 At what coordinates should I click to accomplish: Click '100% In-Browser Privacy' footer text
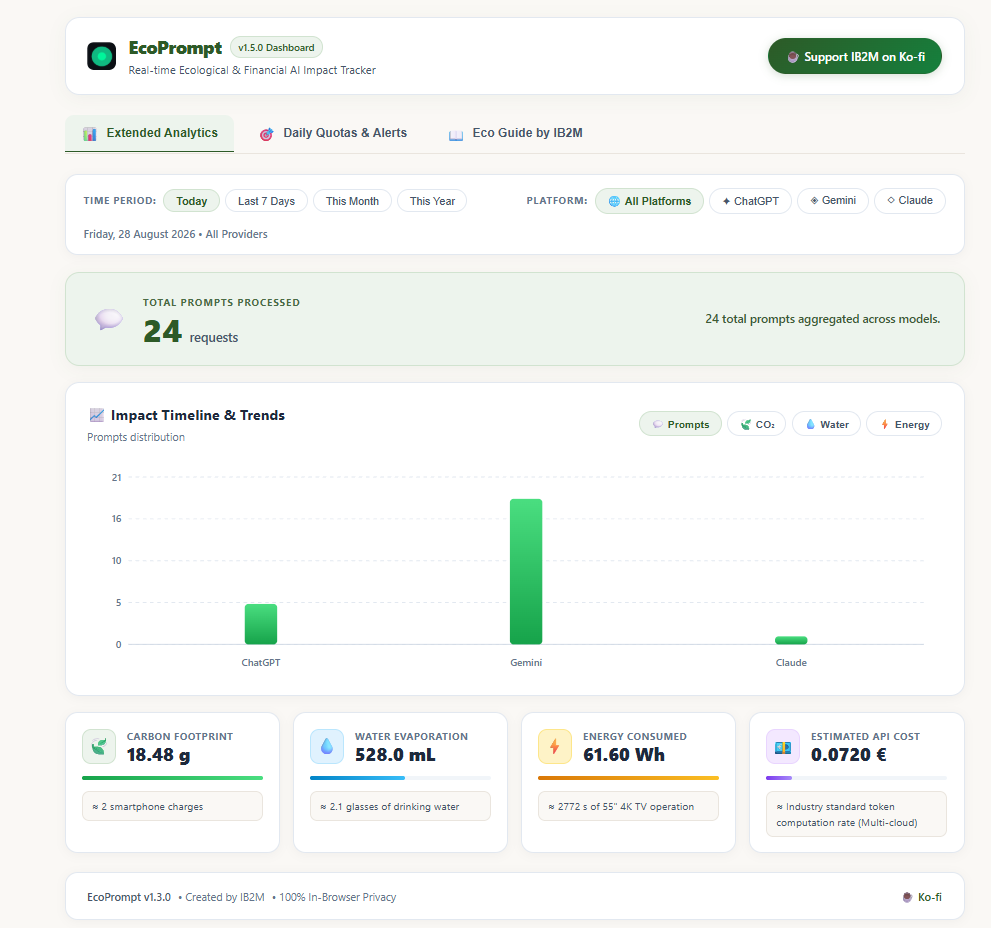[337, 897]
